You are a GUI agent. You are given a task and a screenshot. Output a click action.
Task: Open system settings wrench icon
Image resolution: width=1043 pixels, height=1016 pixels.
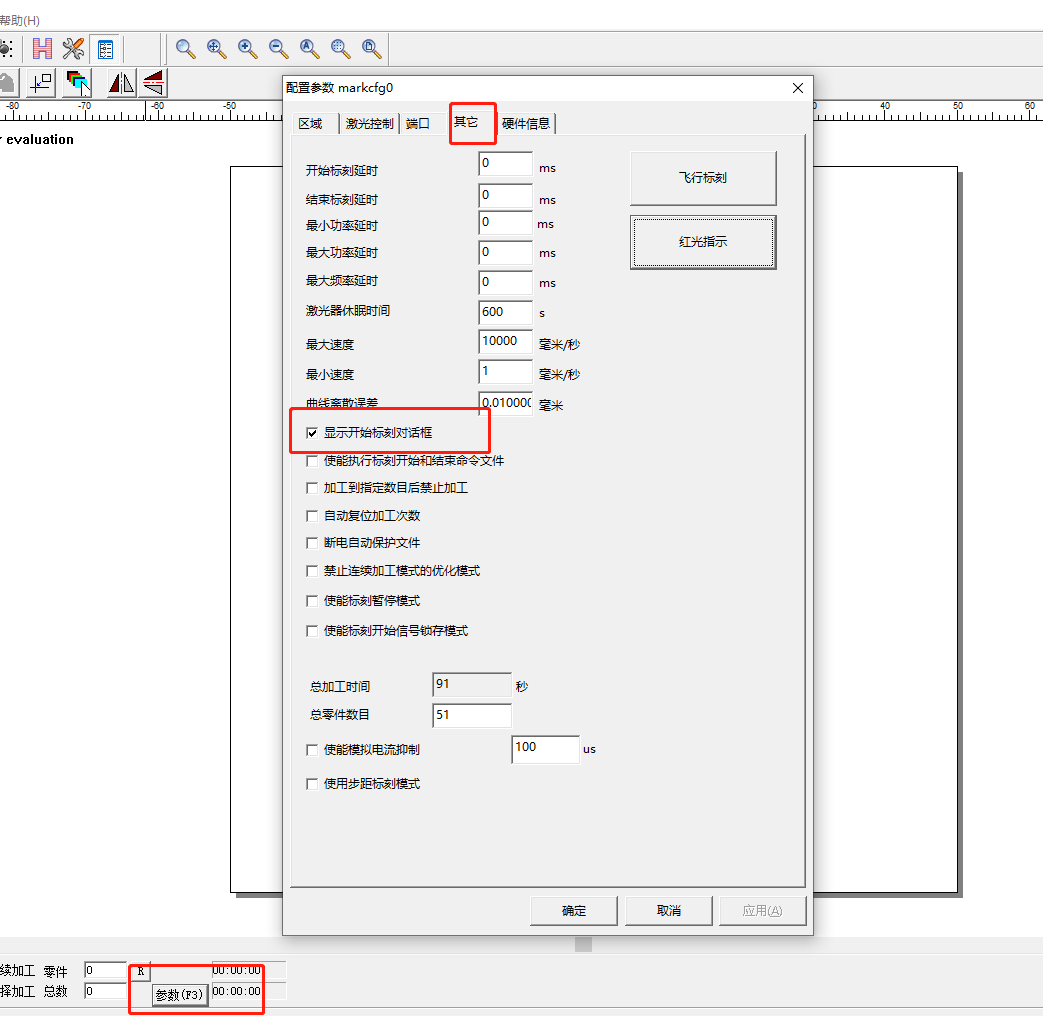click(x=73, y=48)
